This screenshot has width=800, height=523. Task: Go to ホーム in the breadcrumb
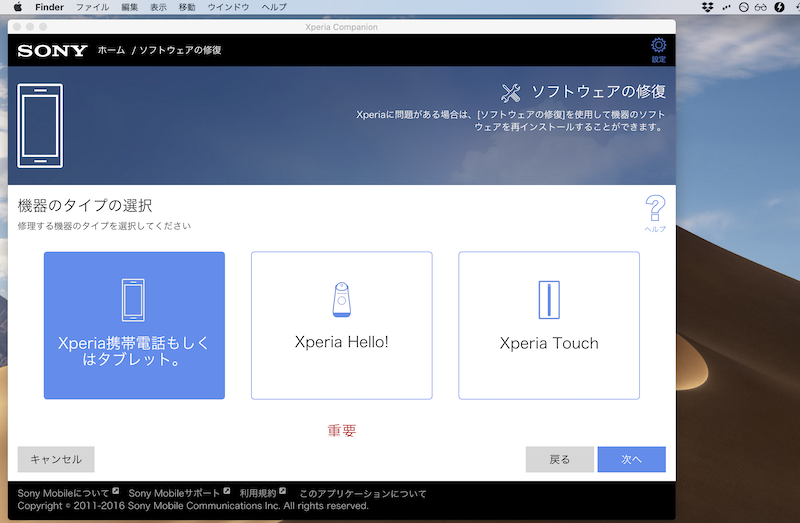(111, 50)
